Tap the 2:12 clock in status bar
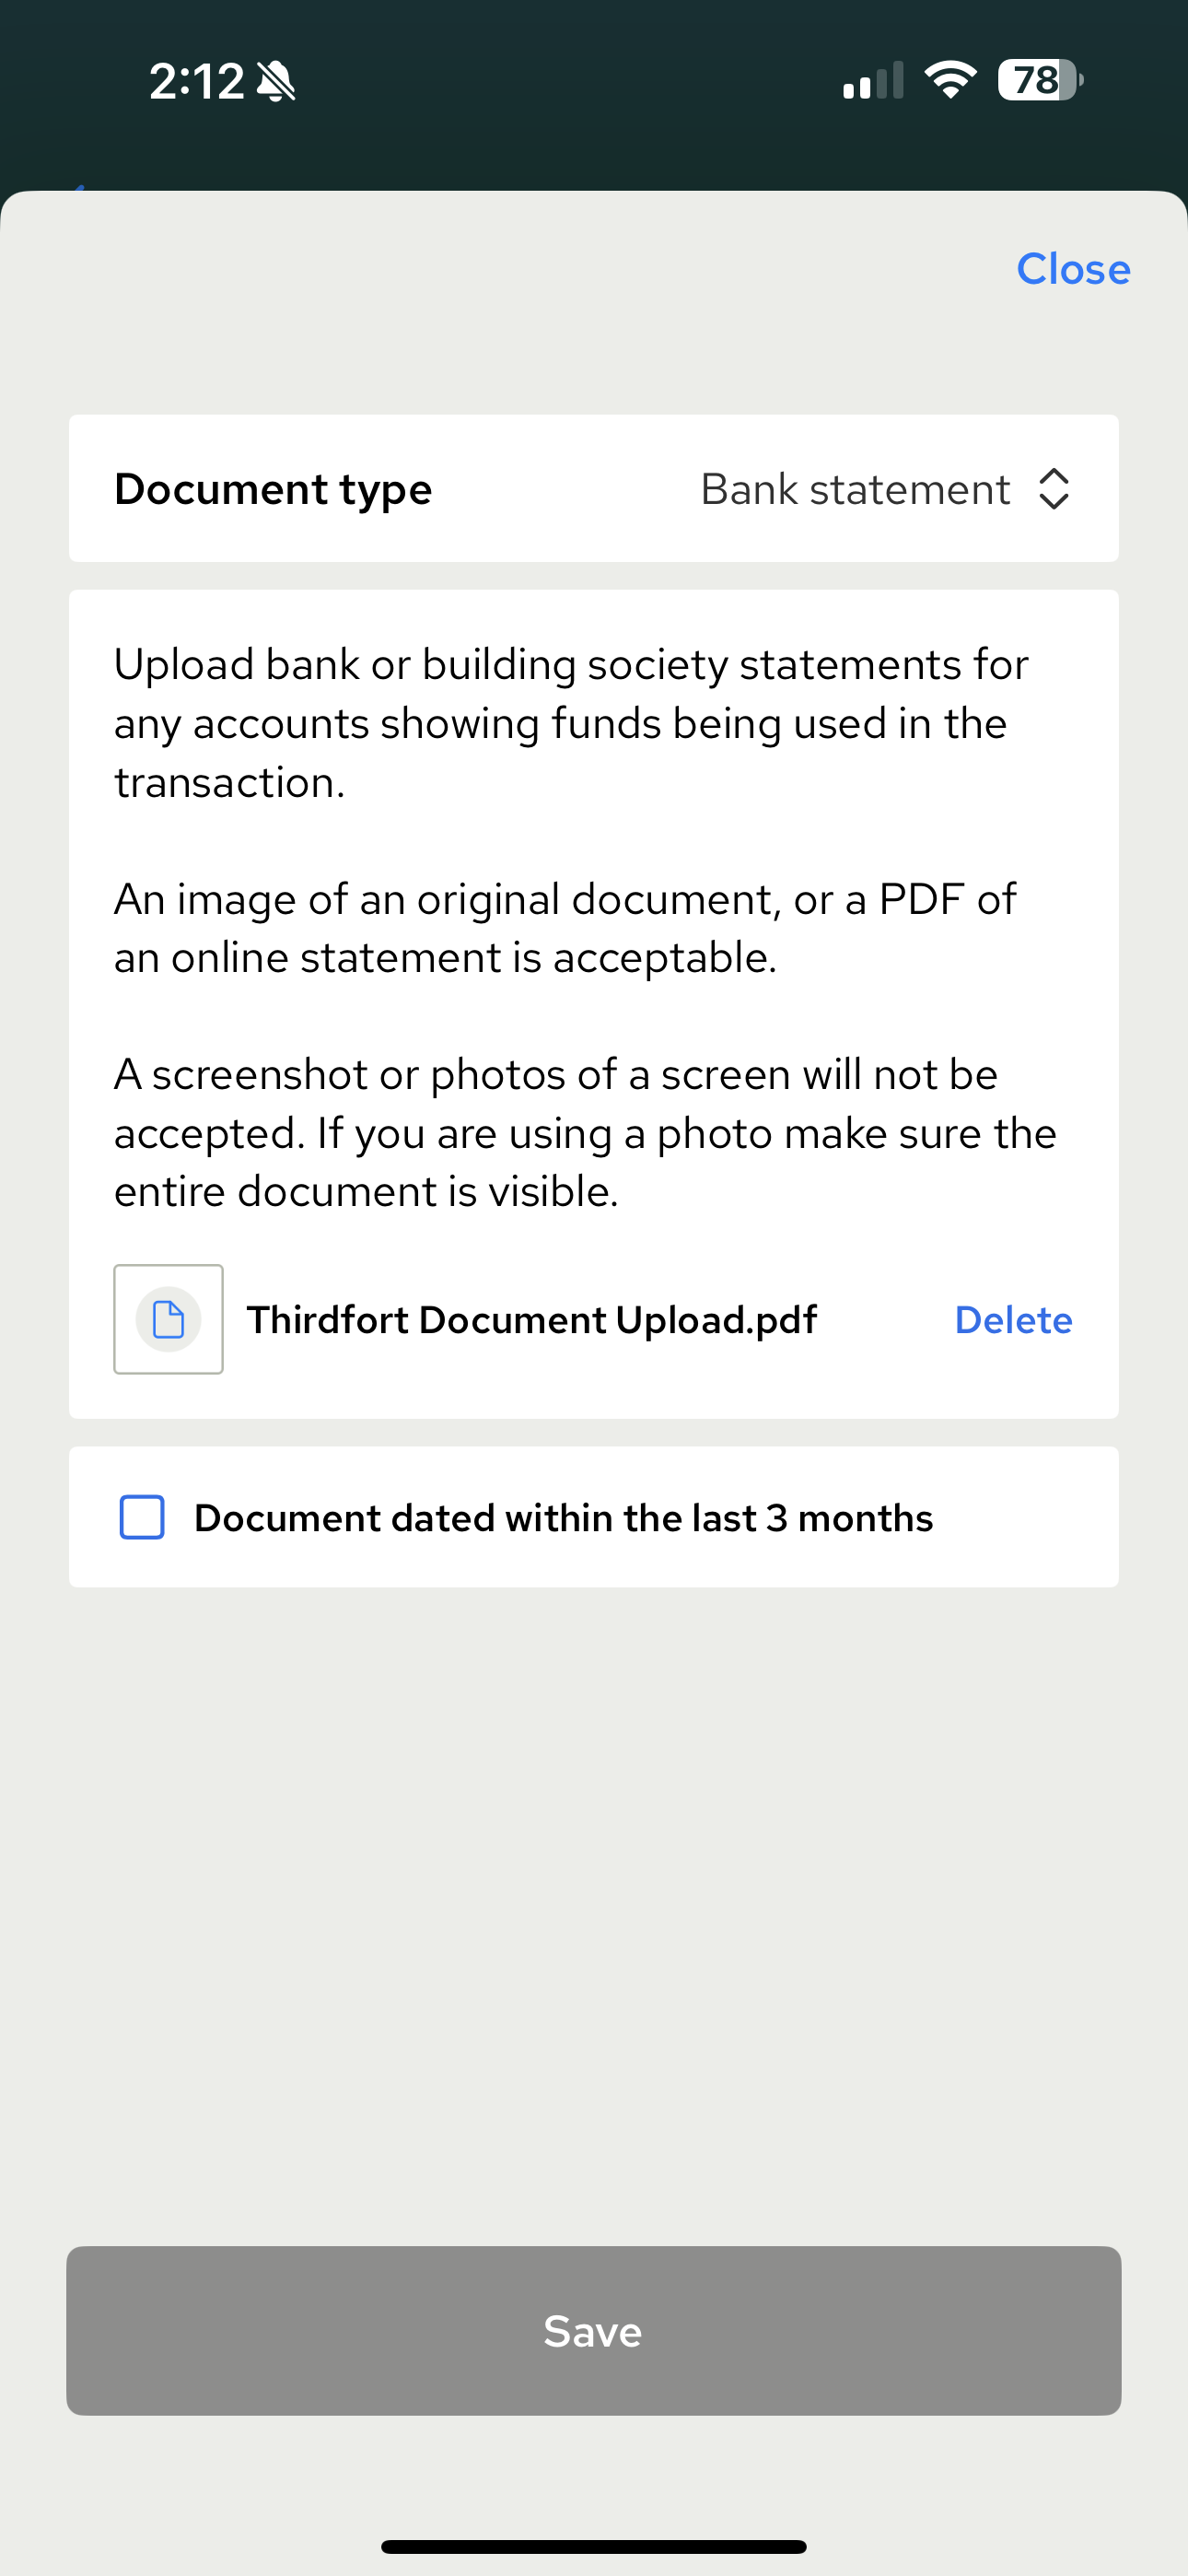This screenshot has width=1188, height=2576. tap(197, 81)
